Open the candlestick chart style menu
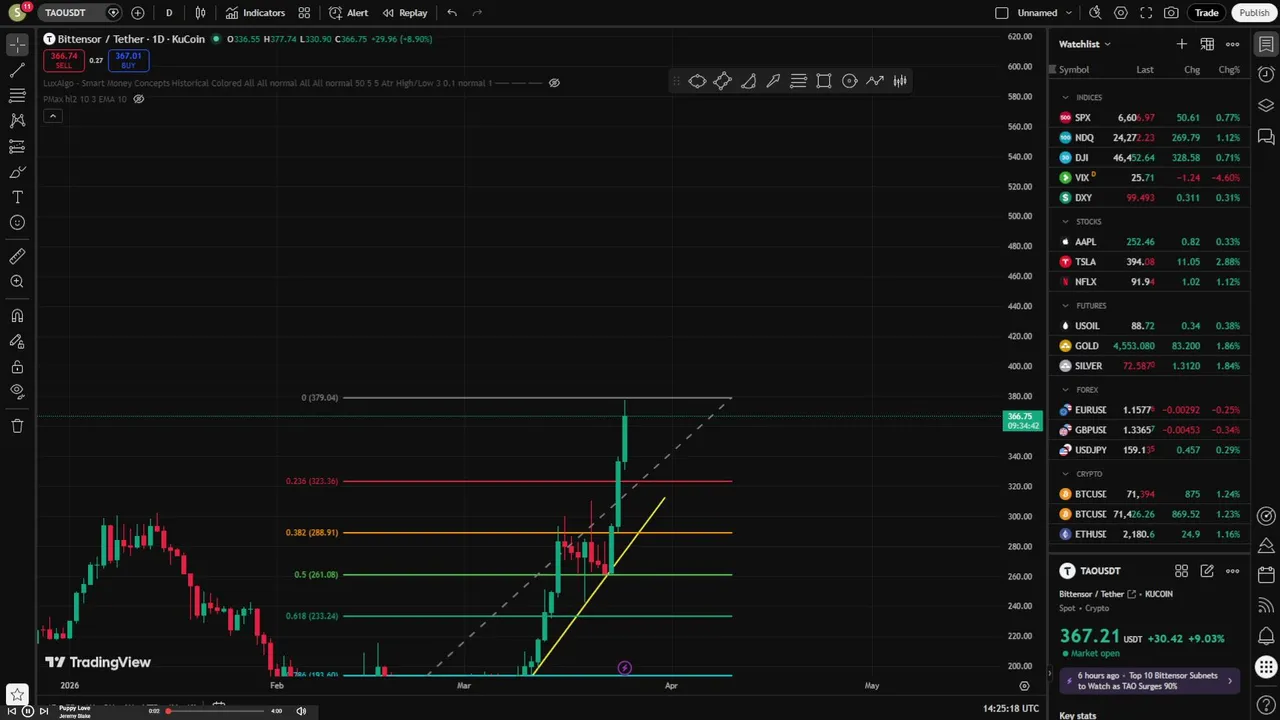The image size is (1280, 720). pos(200,13)
